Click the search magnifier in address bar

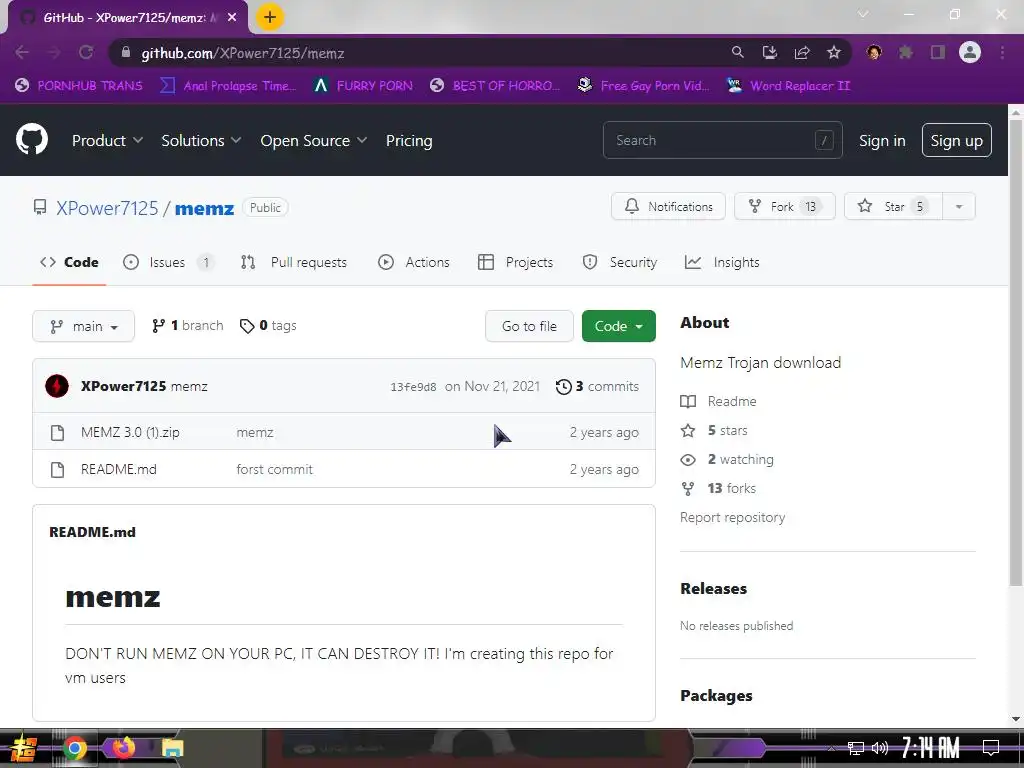737,52
